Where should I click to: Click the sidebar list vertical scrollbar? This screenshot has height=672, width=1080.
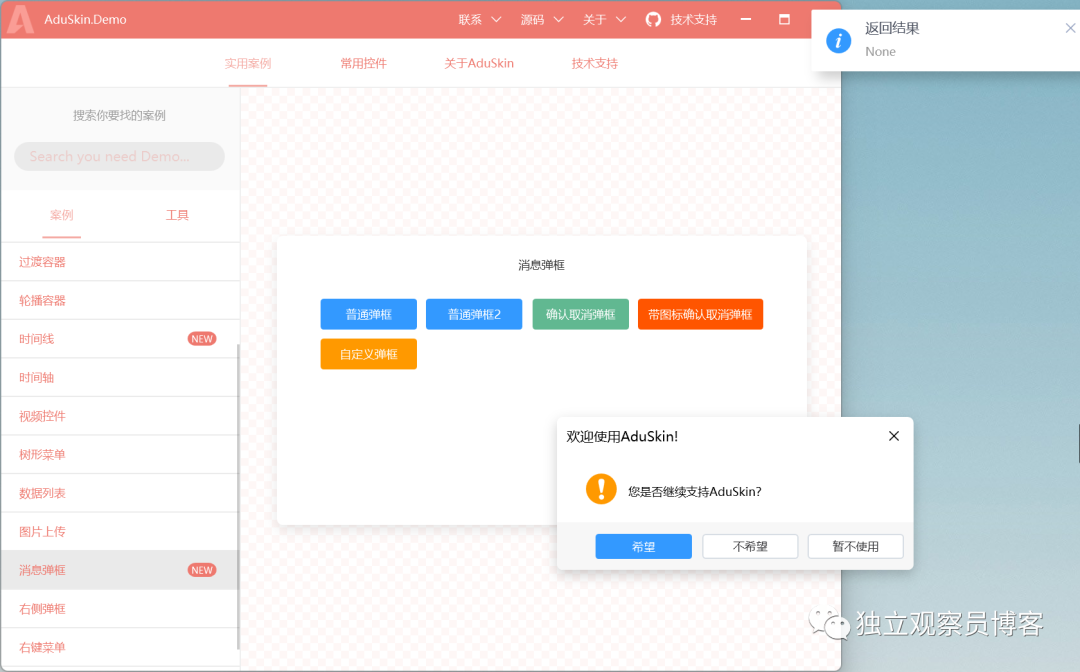pos(238,496)
